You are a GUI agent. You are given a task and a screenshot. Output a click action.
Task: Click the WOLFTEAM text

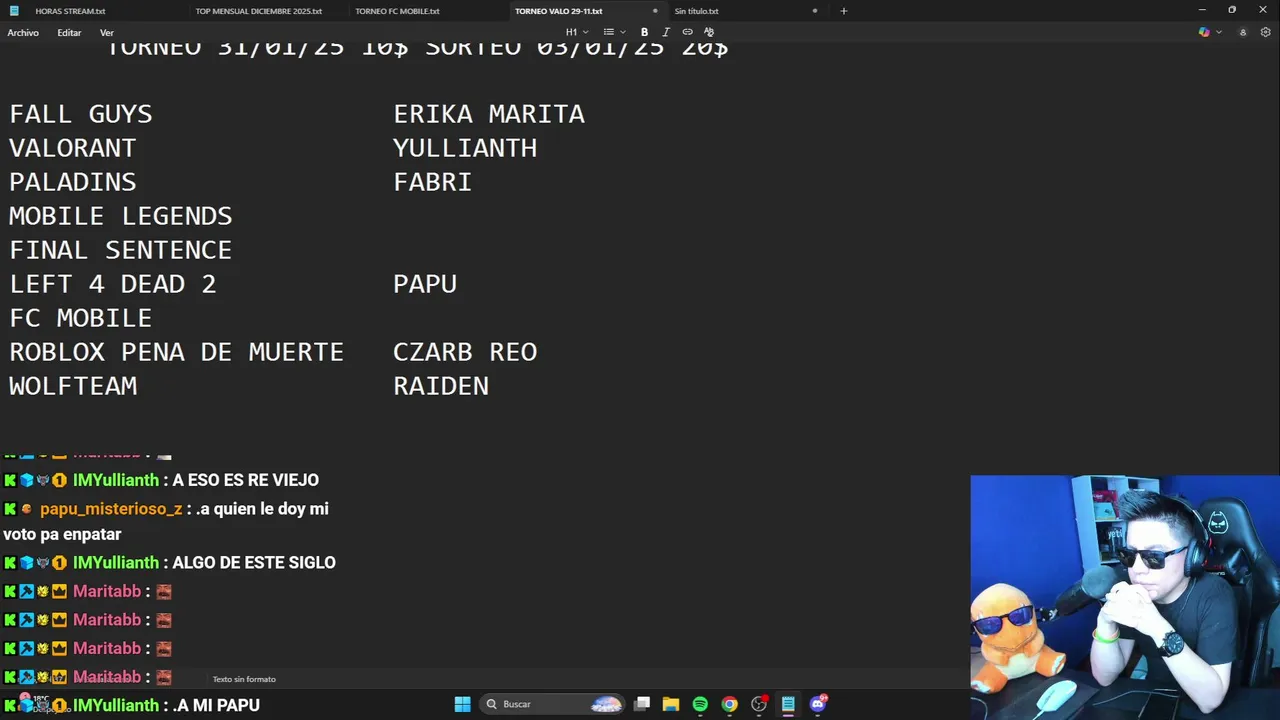coord(73,386)
